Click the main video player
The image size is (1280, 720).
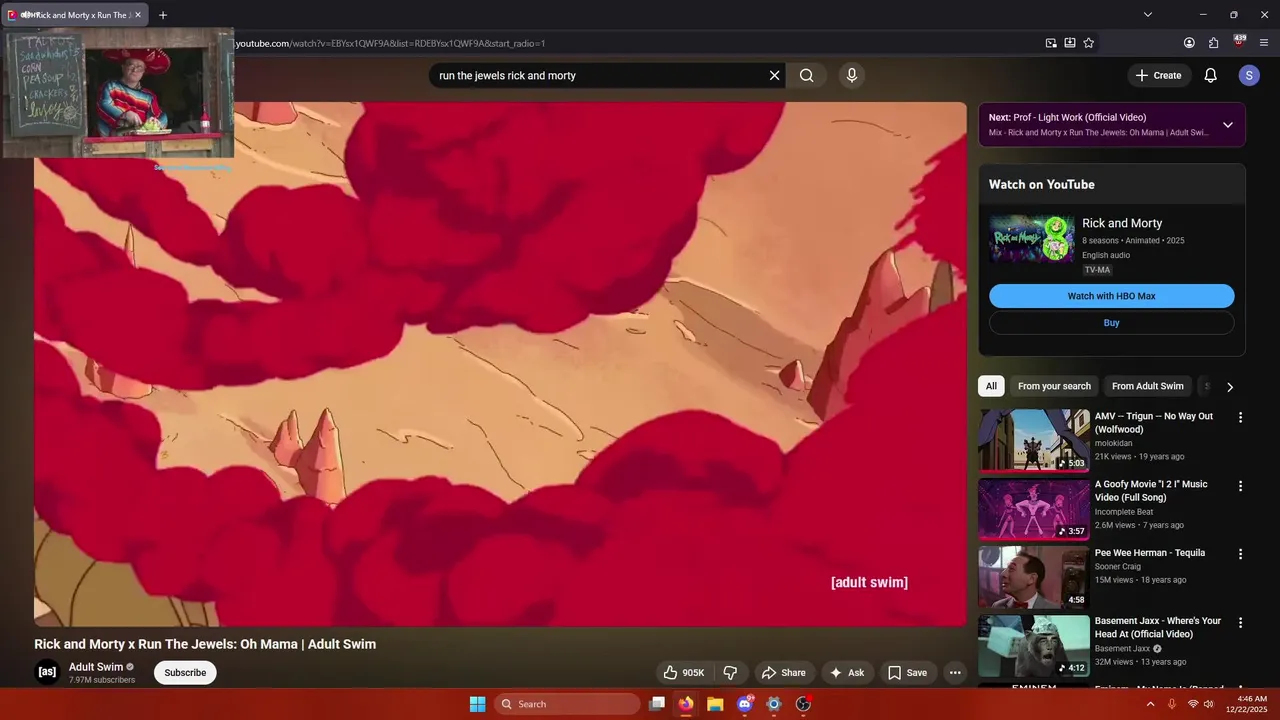(x=500, y=364)
